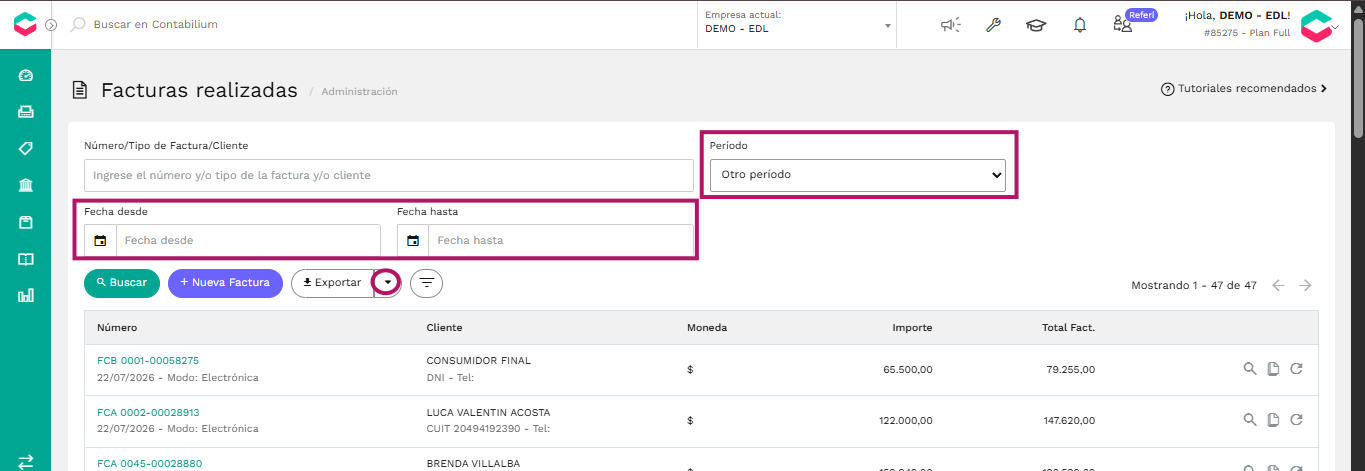1365x471 pixels.
Task: Click client name BRENDA VILLALBA
Action: click(x=473, y=464)
